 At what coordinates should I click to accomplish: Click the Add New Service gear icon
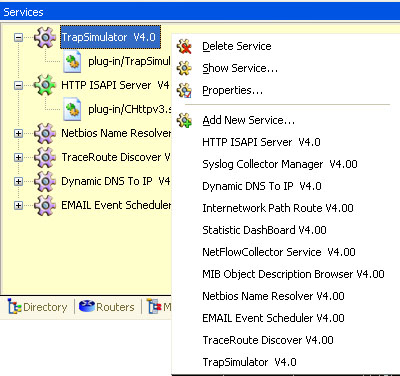coord(184,120)
